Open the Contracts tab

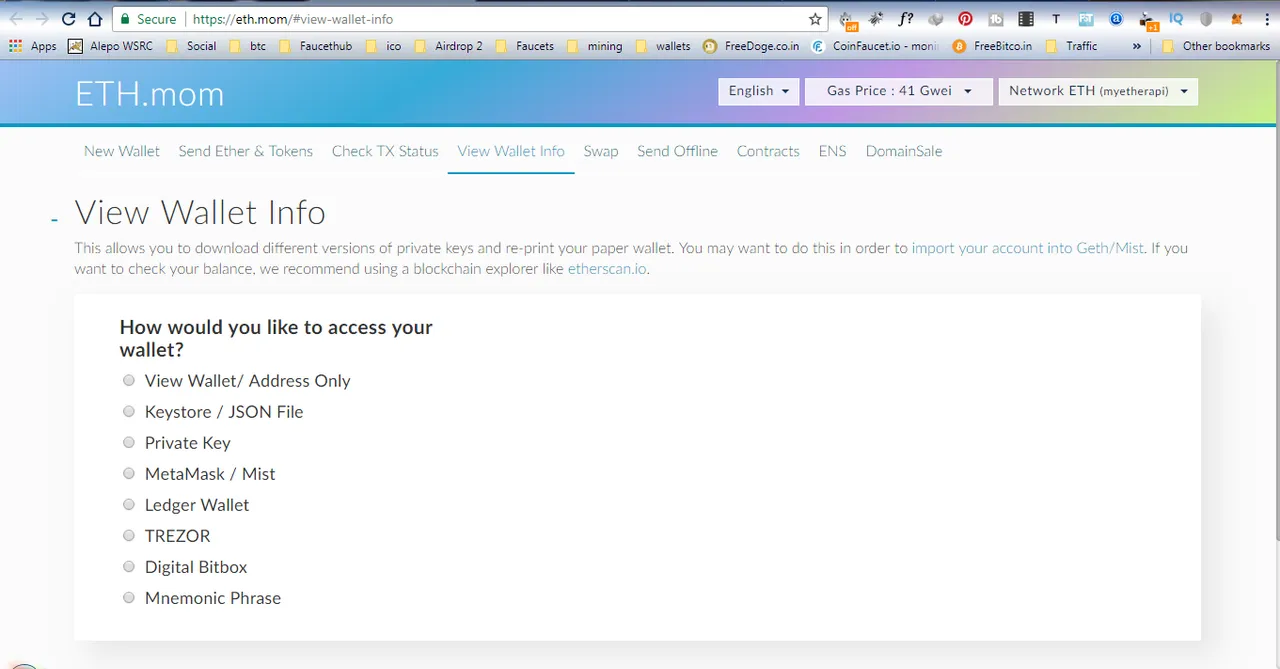[768, 151]
